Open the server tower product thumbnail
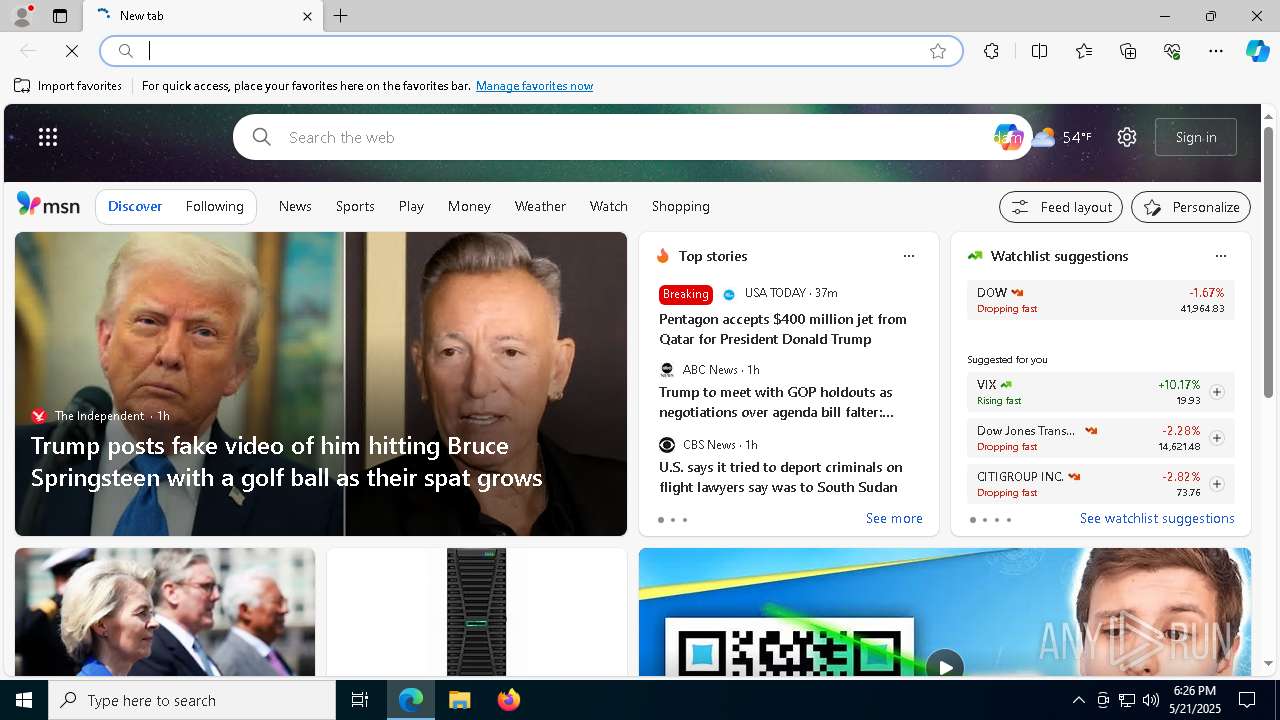The height and width of the screenshot is (720, 1280). (476, 612)
